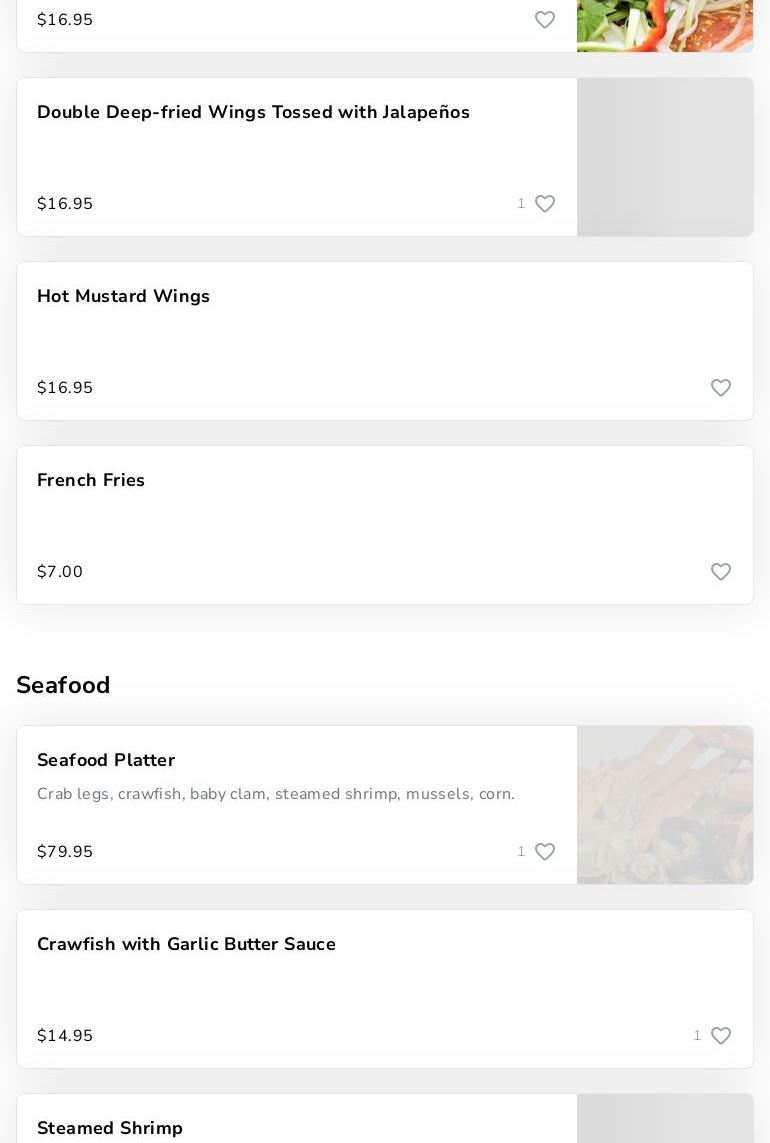Open Double Deep-fried Wings Tossed with Jalapeños

[253, 113]
